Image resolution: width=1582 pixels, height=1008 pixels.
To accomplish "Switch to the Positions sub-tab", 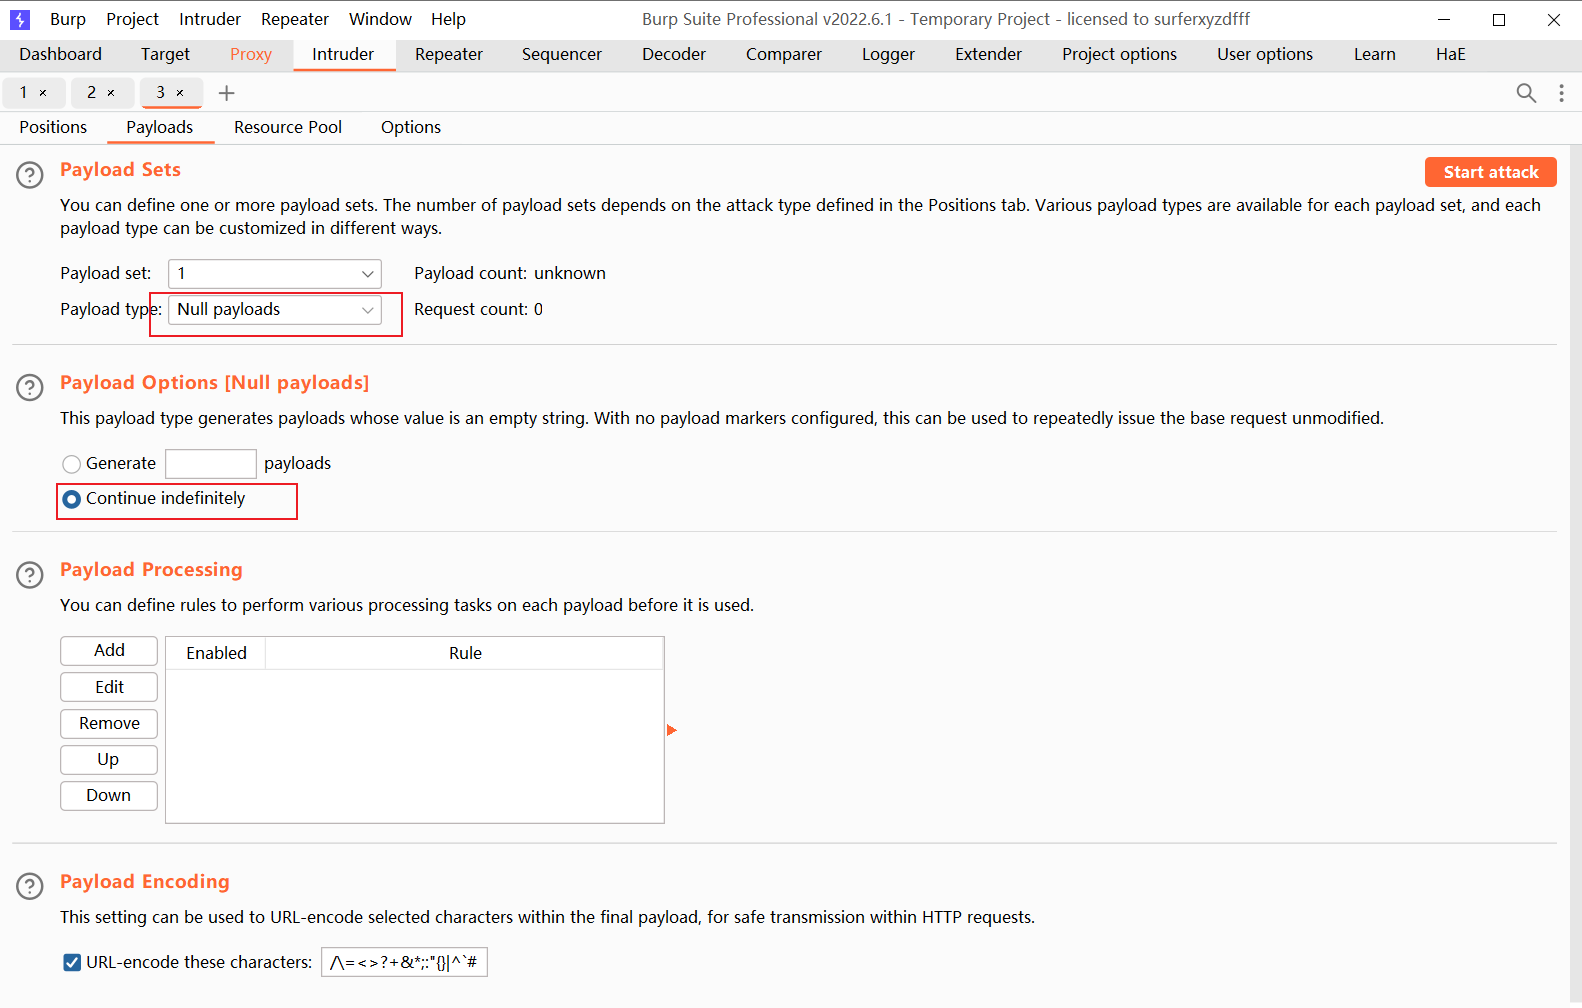I will [x=53, y=127].
